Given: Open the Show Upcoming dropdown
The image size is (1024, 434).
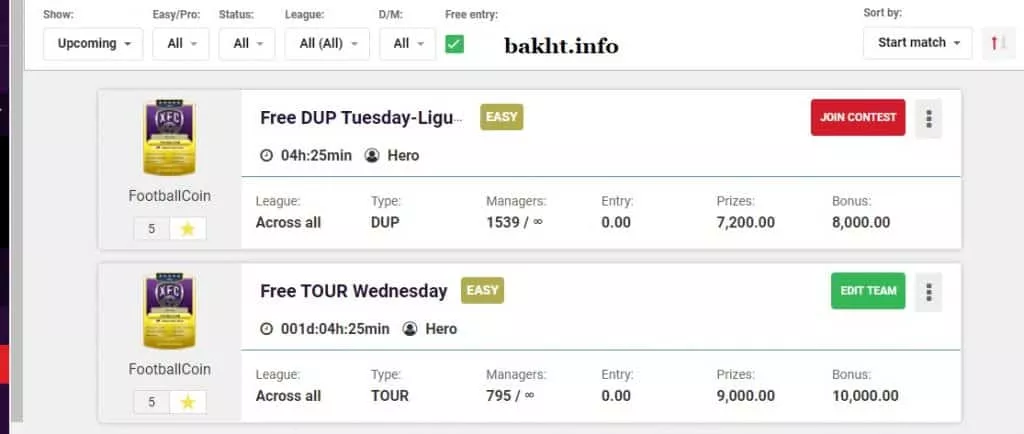Looking at the screenshot, I should click(93, 44).
